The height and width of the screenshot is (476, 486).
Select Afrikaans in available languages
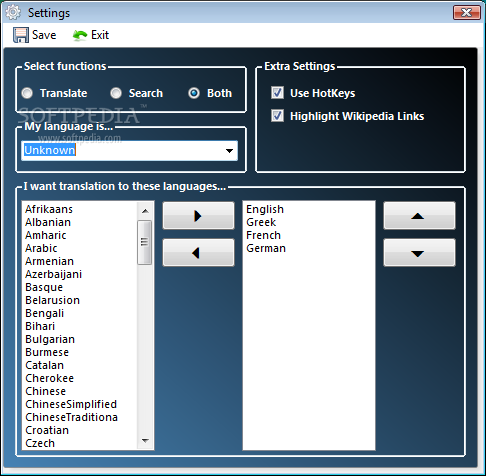(x=49, y=209)
